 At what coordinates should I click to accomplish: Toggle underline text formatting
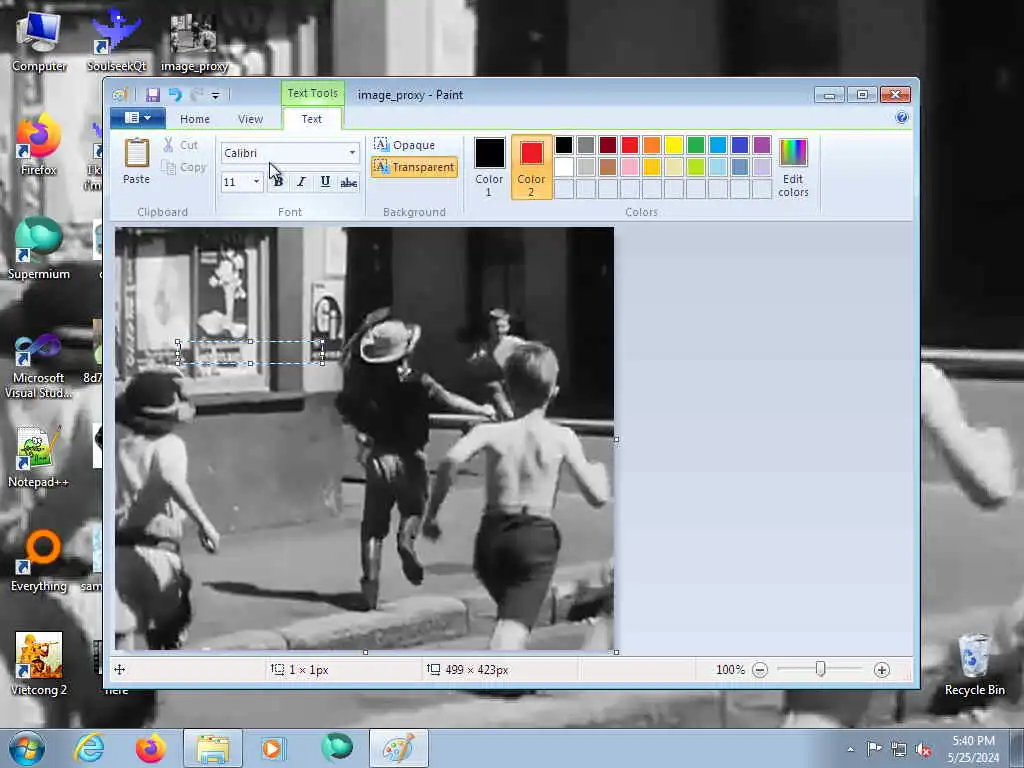325,182
